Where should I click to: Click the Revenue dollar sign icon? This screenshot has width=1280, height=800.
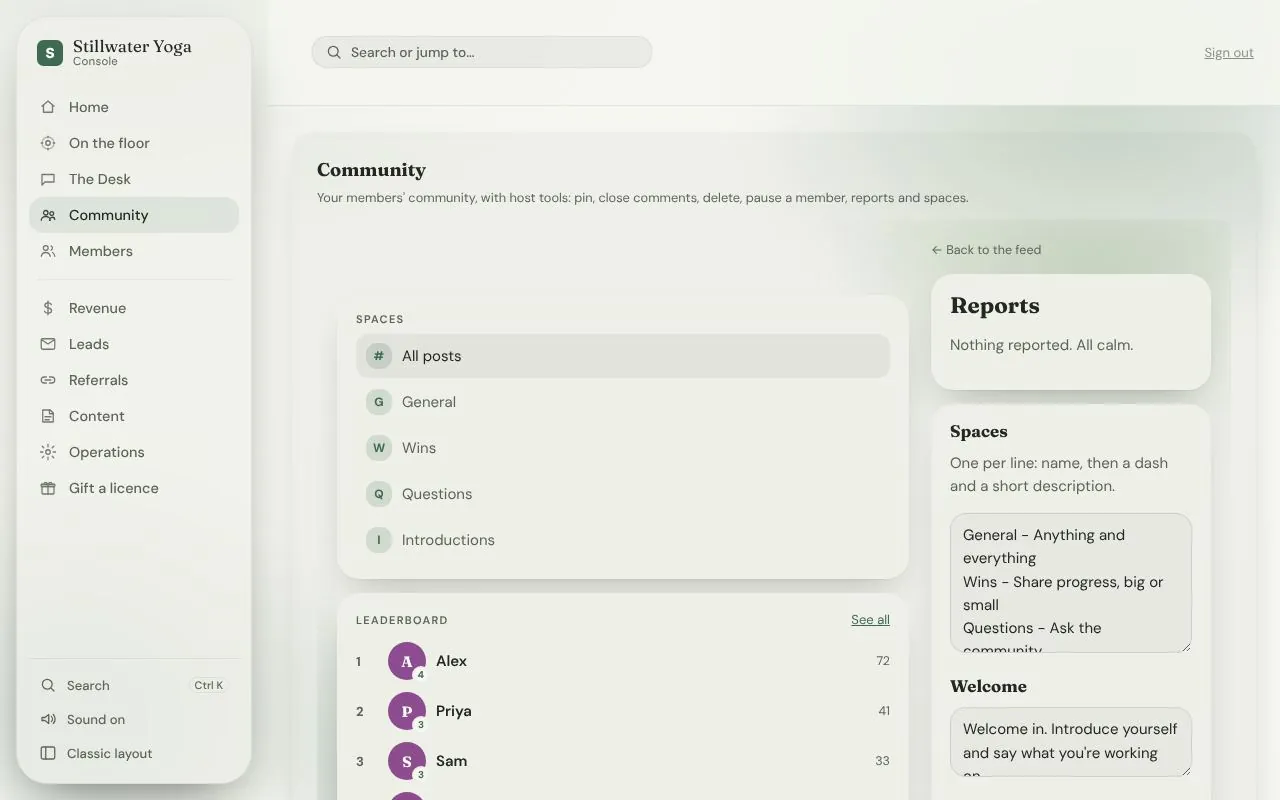tap(48, 308)
